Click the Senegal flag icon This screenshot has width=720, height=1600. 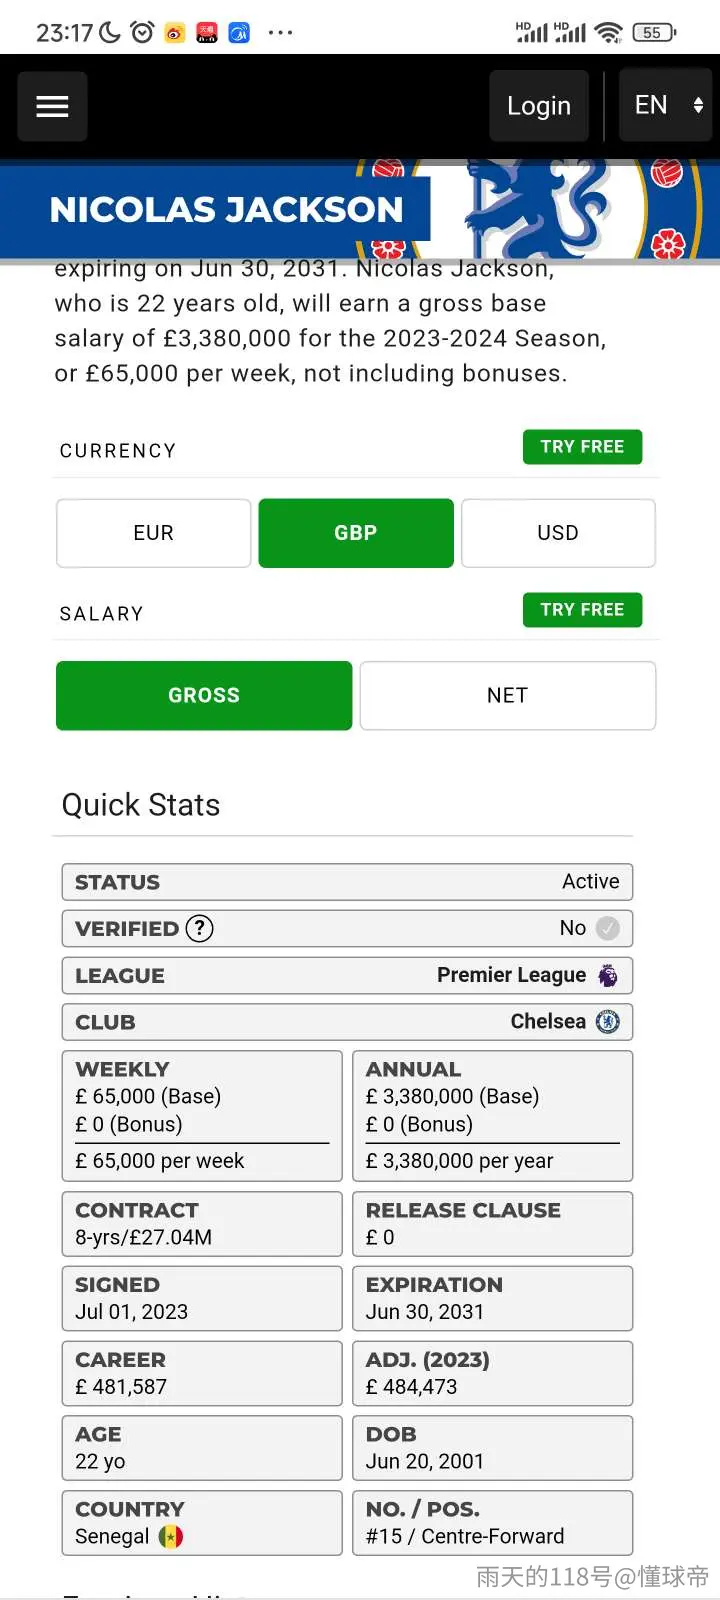click(x=171, y=1536)
